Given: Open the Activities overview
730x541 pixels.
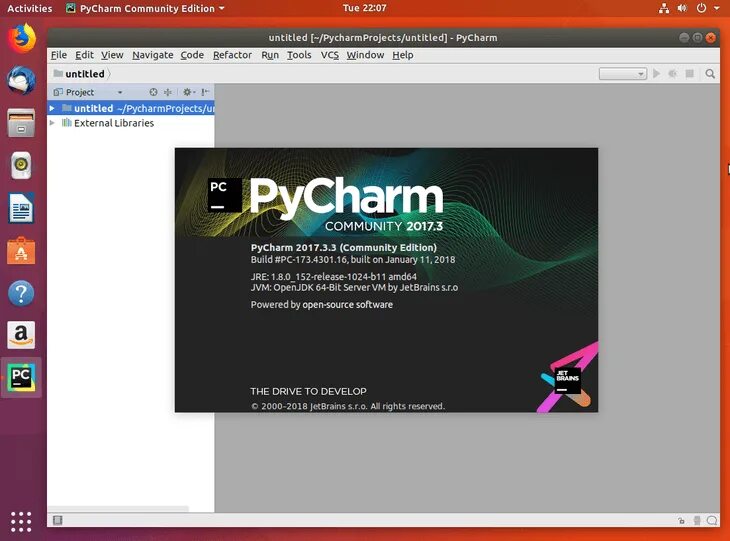Looking at the screenshot, I should point(29,8).
